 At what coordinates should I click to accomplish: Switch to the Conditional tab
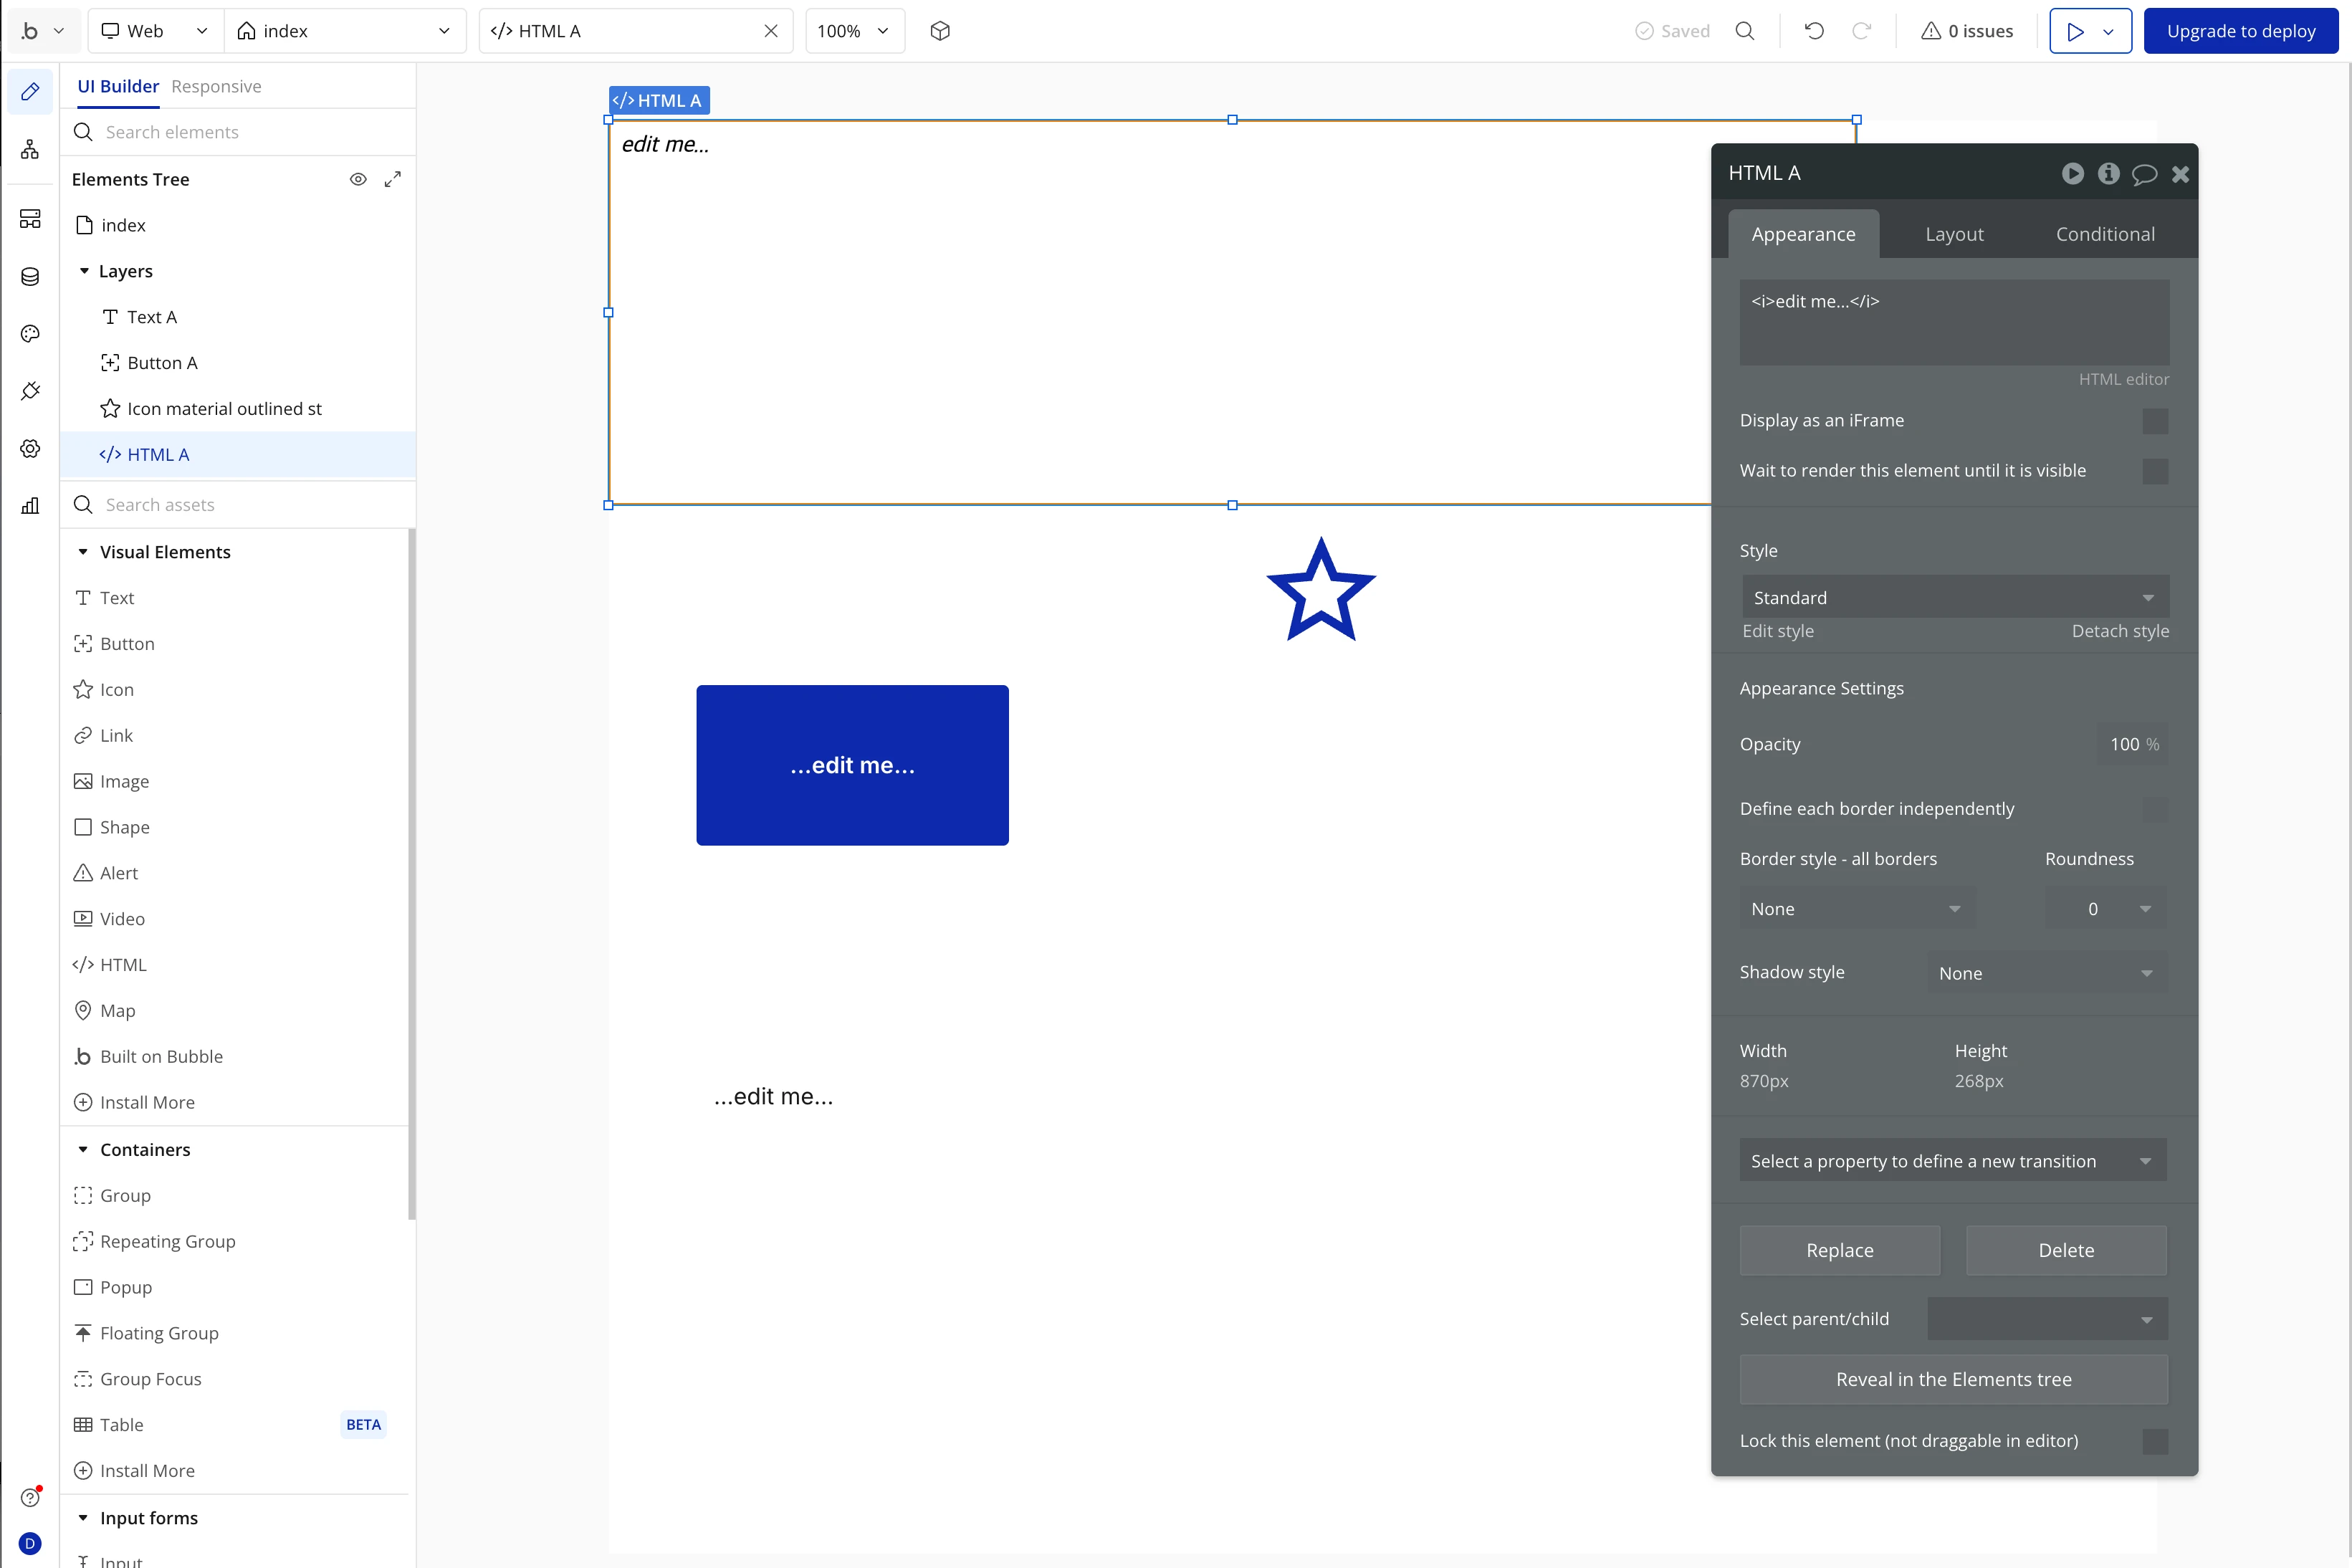pos(2105,234)
